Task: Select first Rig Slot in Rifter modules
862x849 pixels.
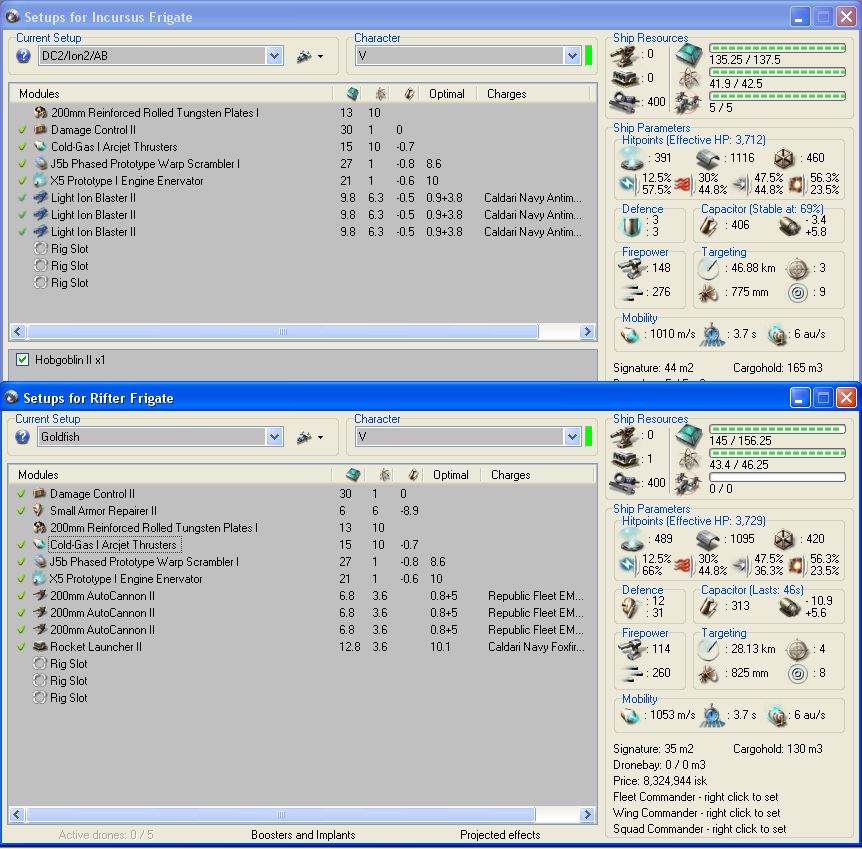Action: coord(69,664)
